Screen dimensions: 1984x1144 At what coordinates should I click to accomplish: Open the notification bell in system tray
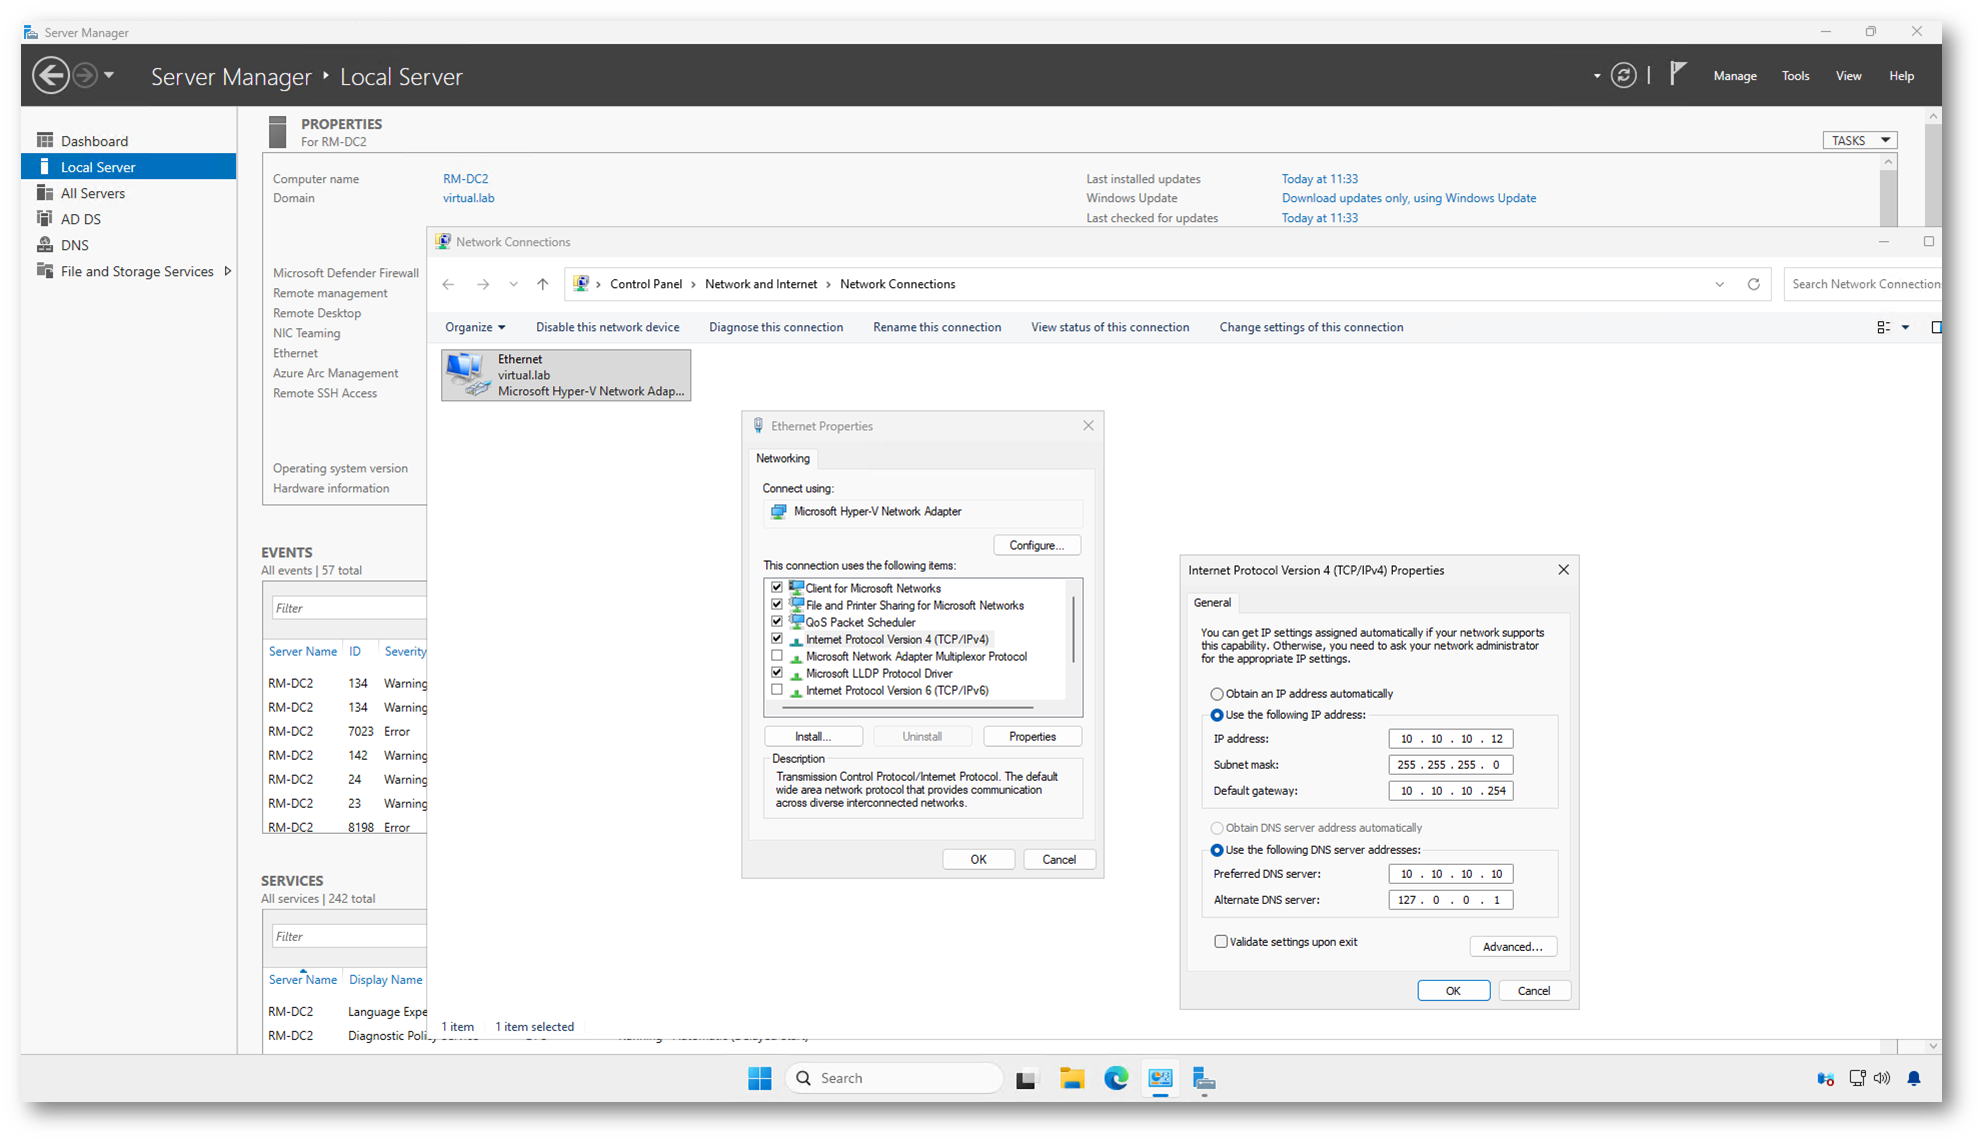[1914, 1078]
